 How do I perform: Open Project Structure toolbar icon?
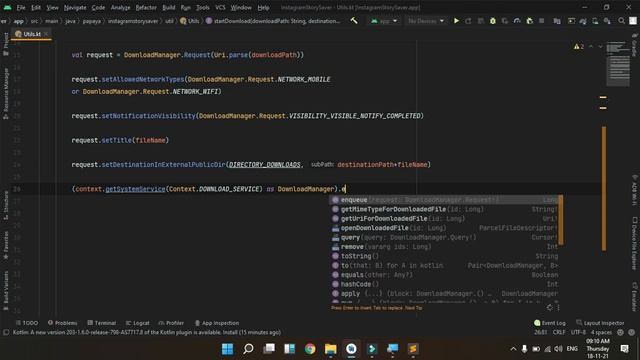(x=557, y=20)
